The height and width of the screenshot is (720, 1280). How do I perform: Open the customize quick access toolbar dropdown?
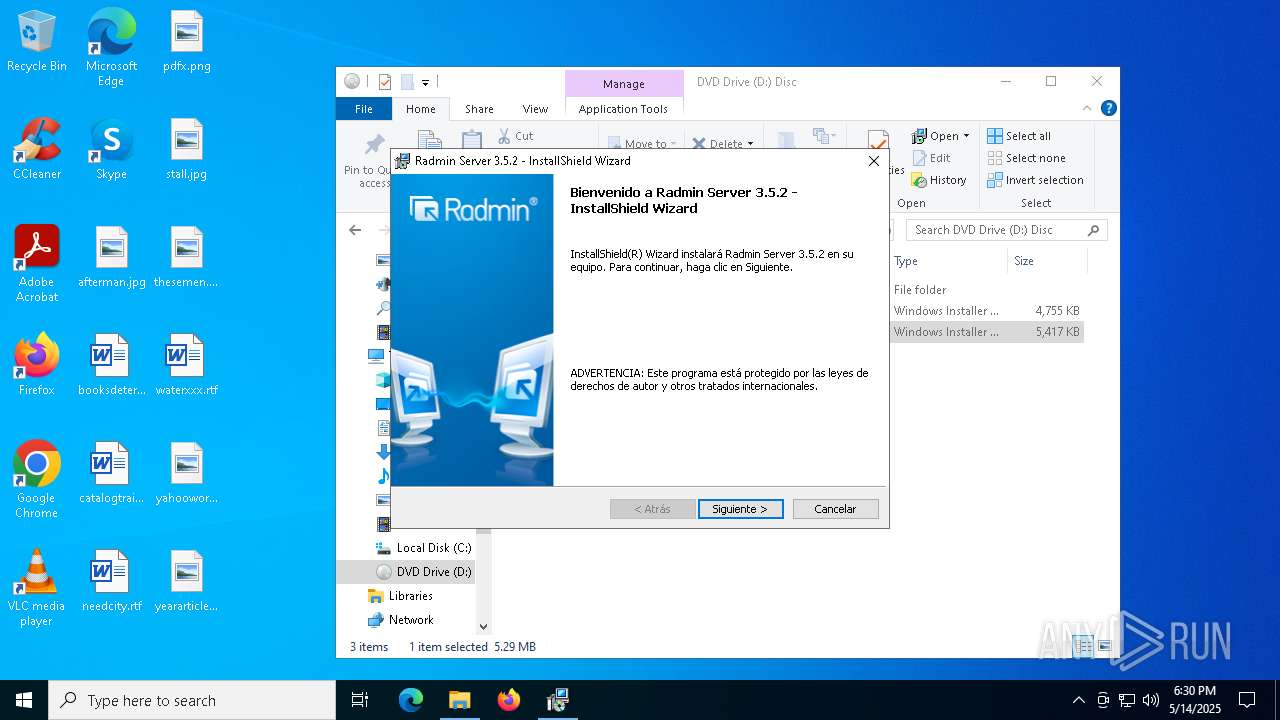click(x=425, y=82)
